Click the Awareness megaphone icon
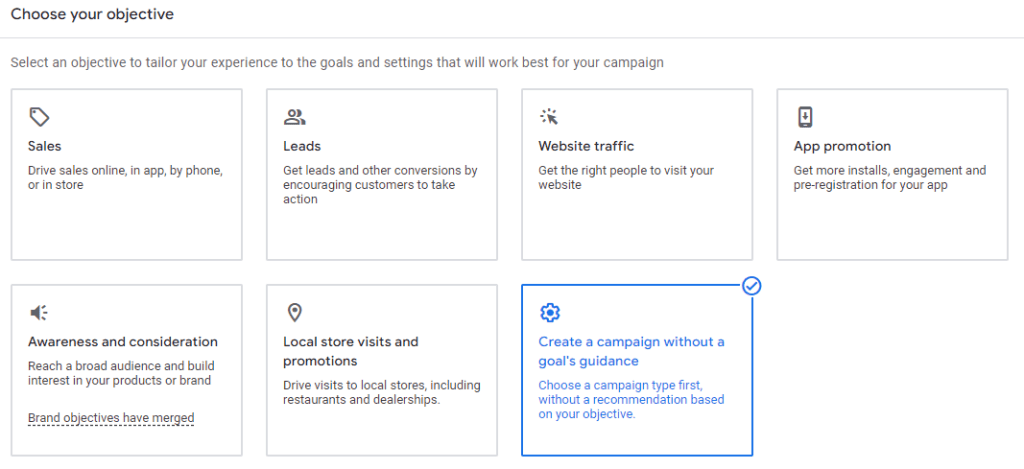Screen dimensions: 1024x469 tap(39, 313)
